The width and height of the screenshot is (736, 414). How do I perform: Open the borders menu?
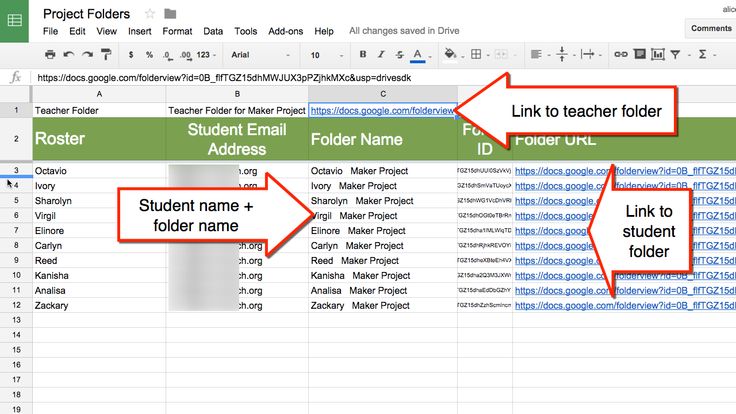click(x=476, y=54)
